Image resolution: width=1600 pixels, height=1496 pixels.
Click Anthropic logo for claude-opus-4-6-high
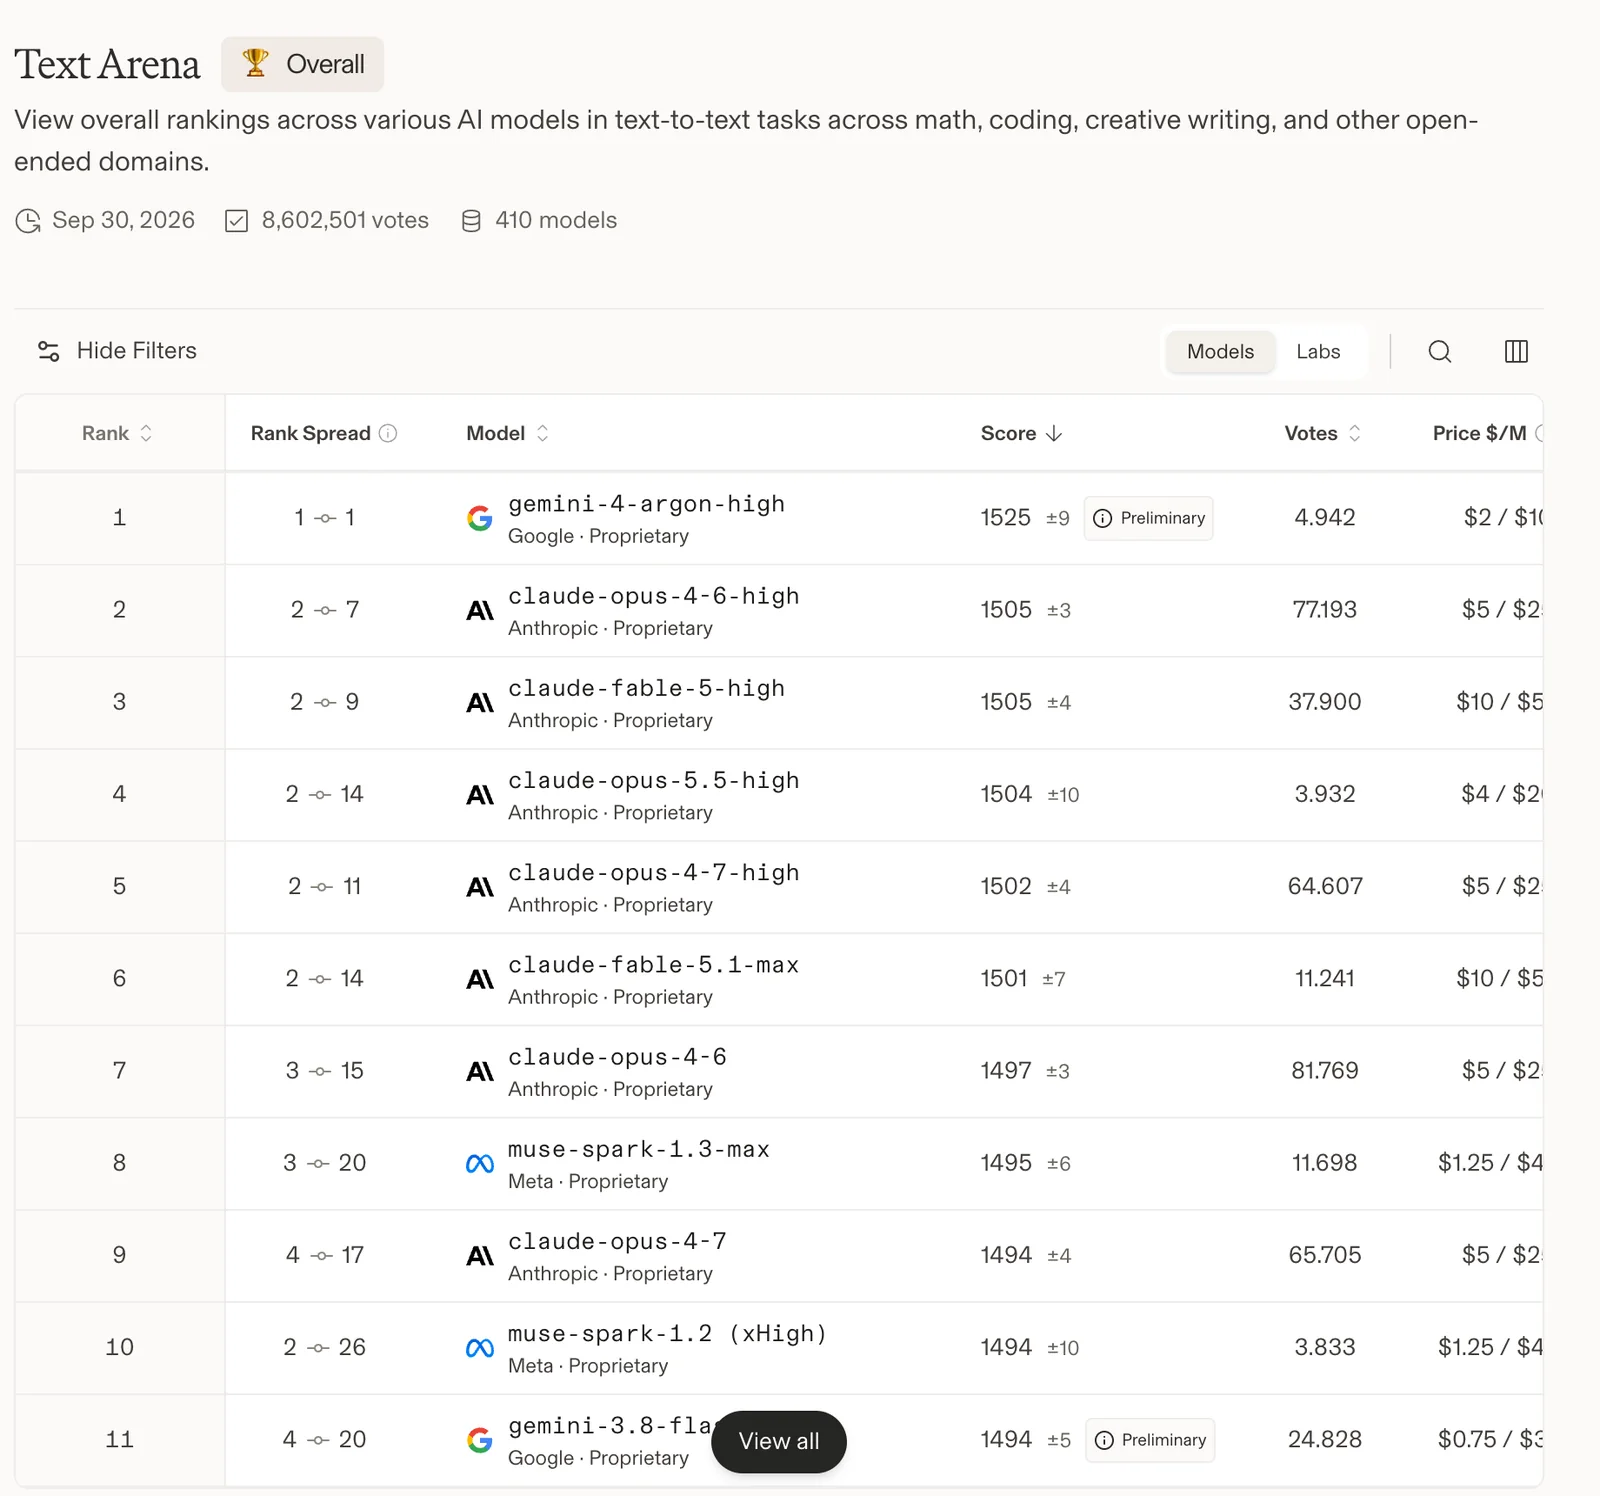pos(480,610)
